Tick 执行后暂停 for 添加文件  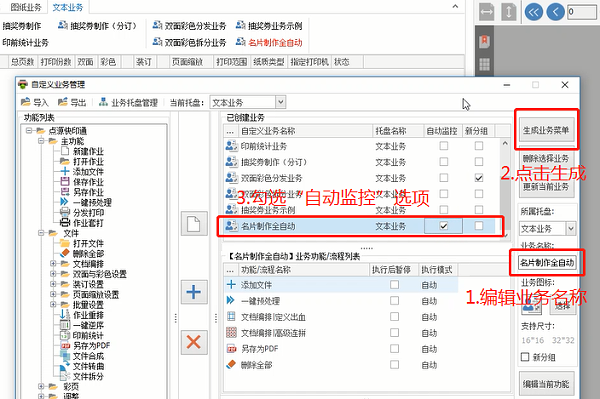click(x=394, y=285)
